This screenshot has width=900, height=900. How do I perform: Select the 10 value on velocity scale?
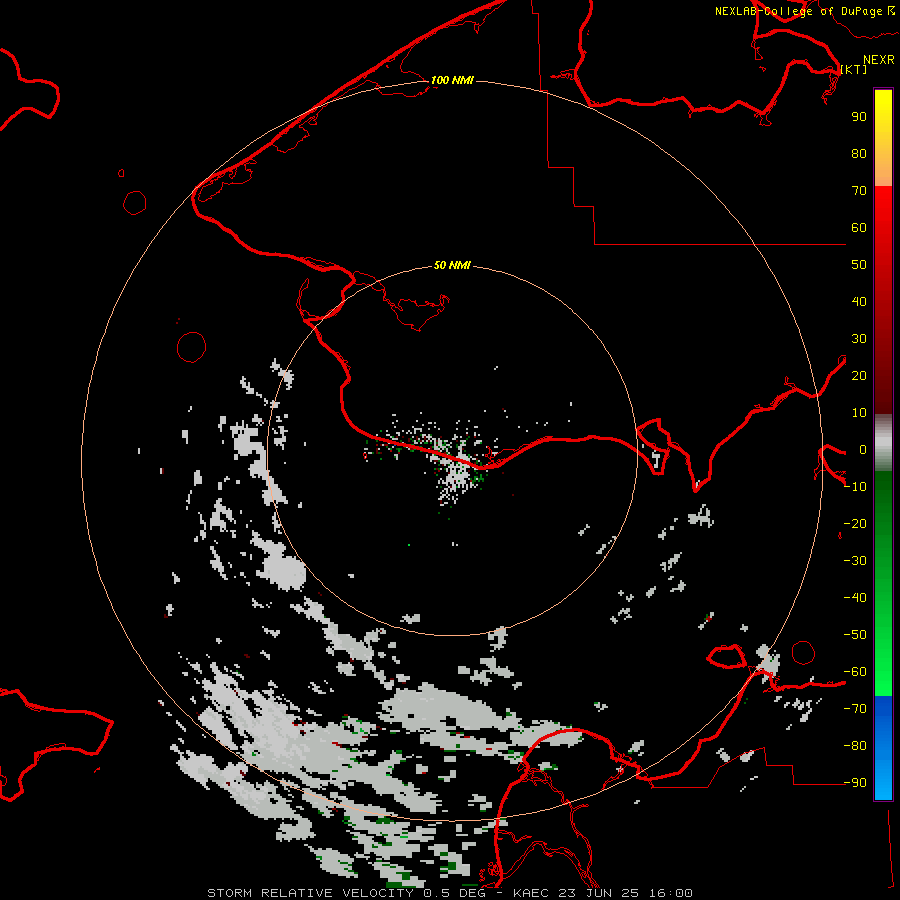[859, 413]
